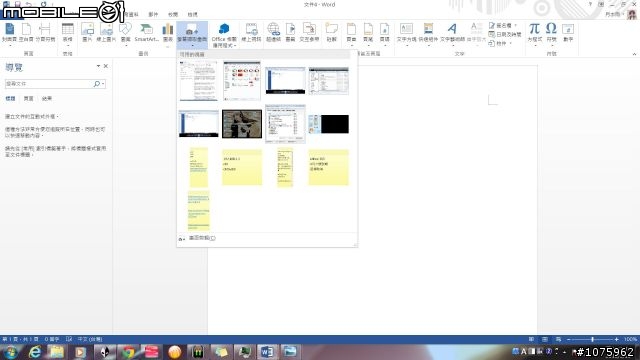
Task: Insert a Cover Page from the ribbon
Action: 9,33
